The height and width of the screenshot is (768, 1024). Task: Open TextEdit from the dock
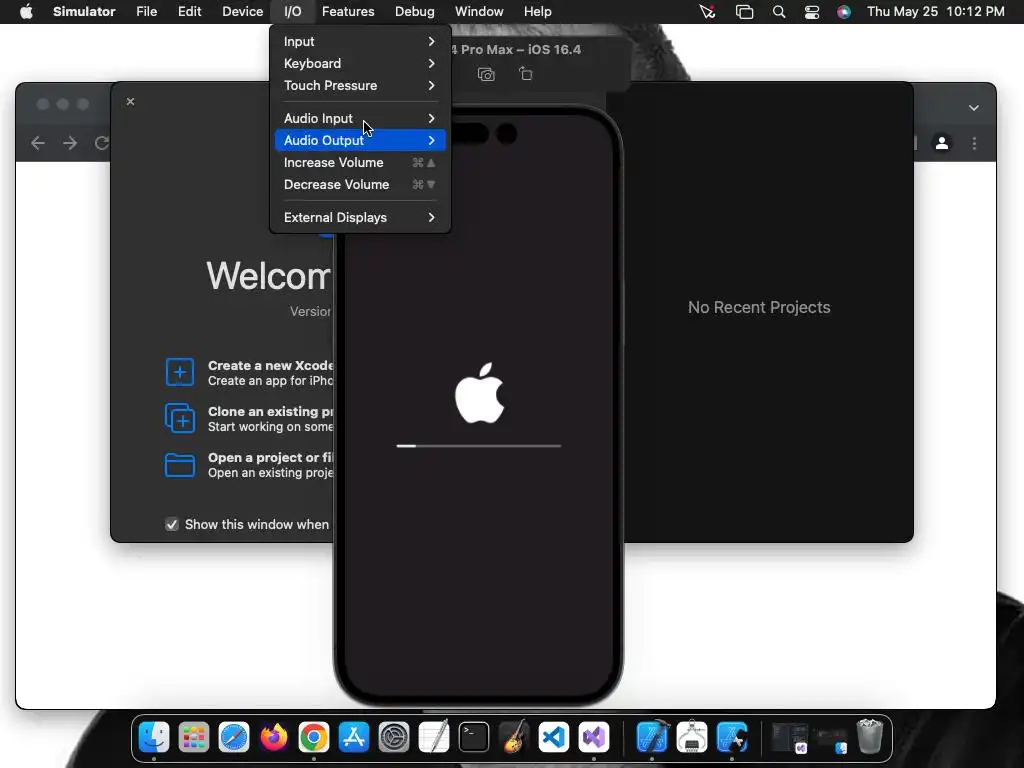point(434,737)
